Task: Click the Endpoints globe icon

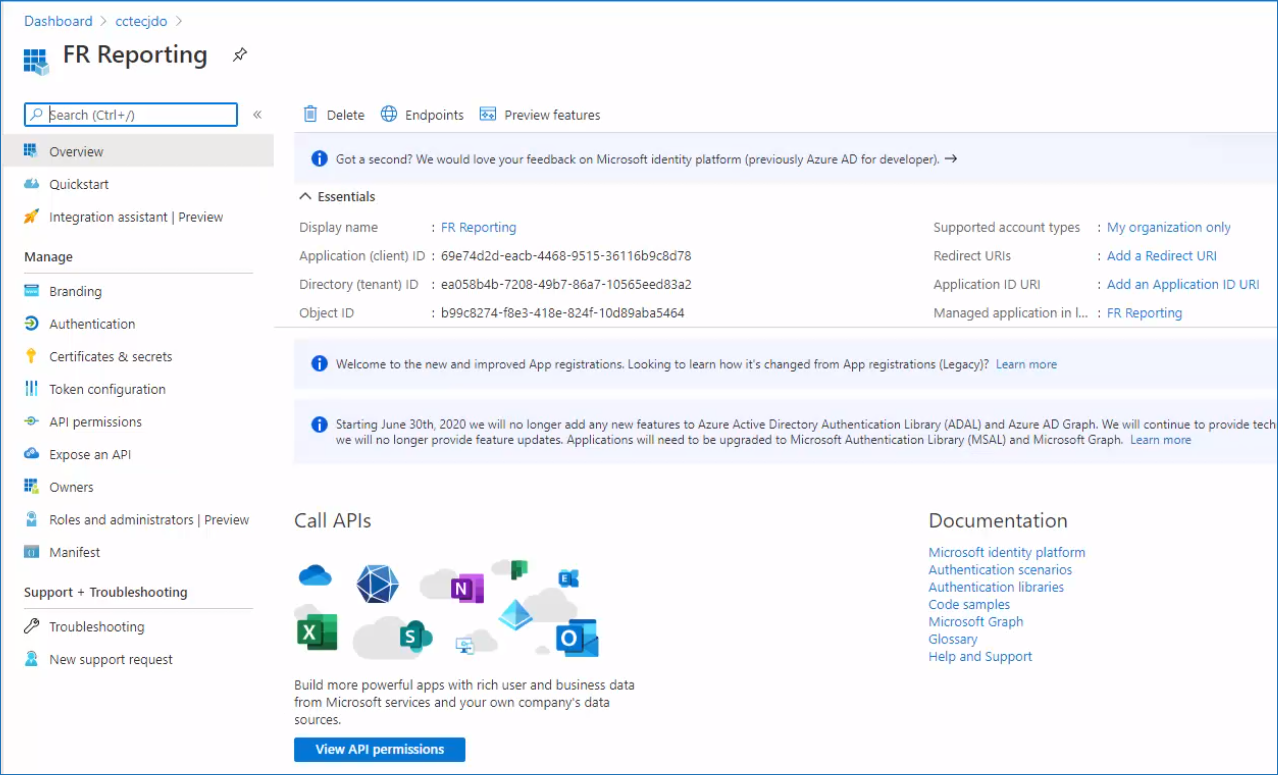Action: [x=389, y=115]
